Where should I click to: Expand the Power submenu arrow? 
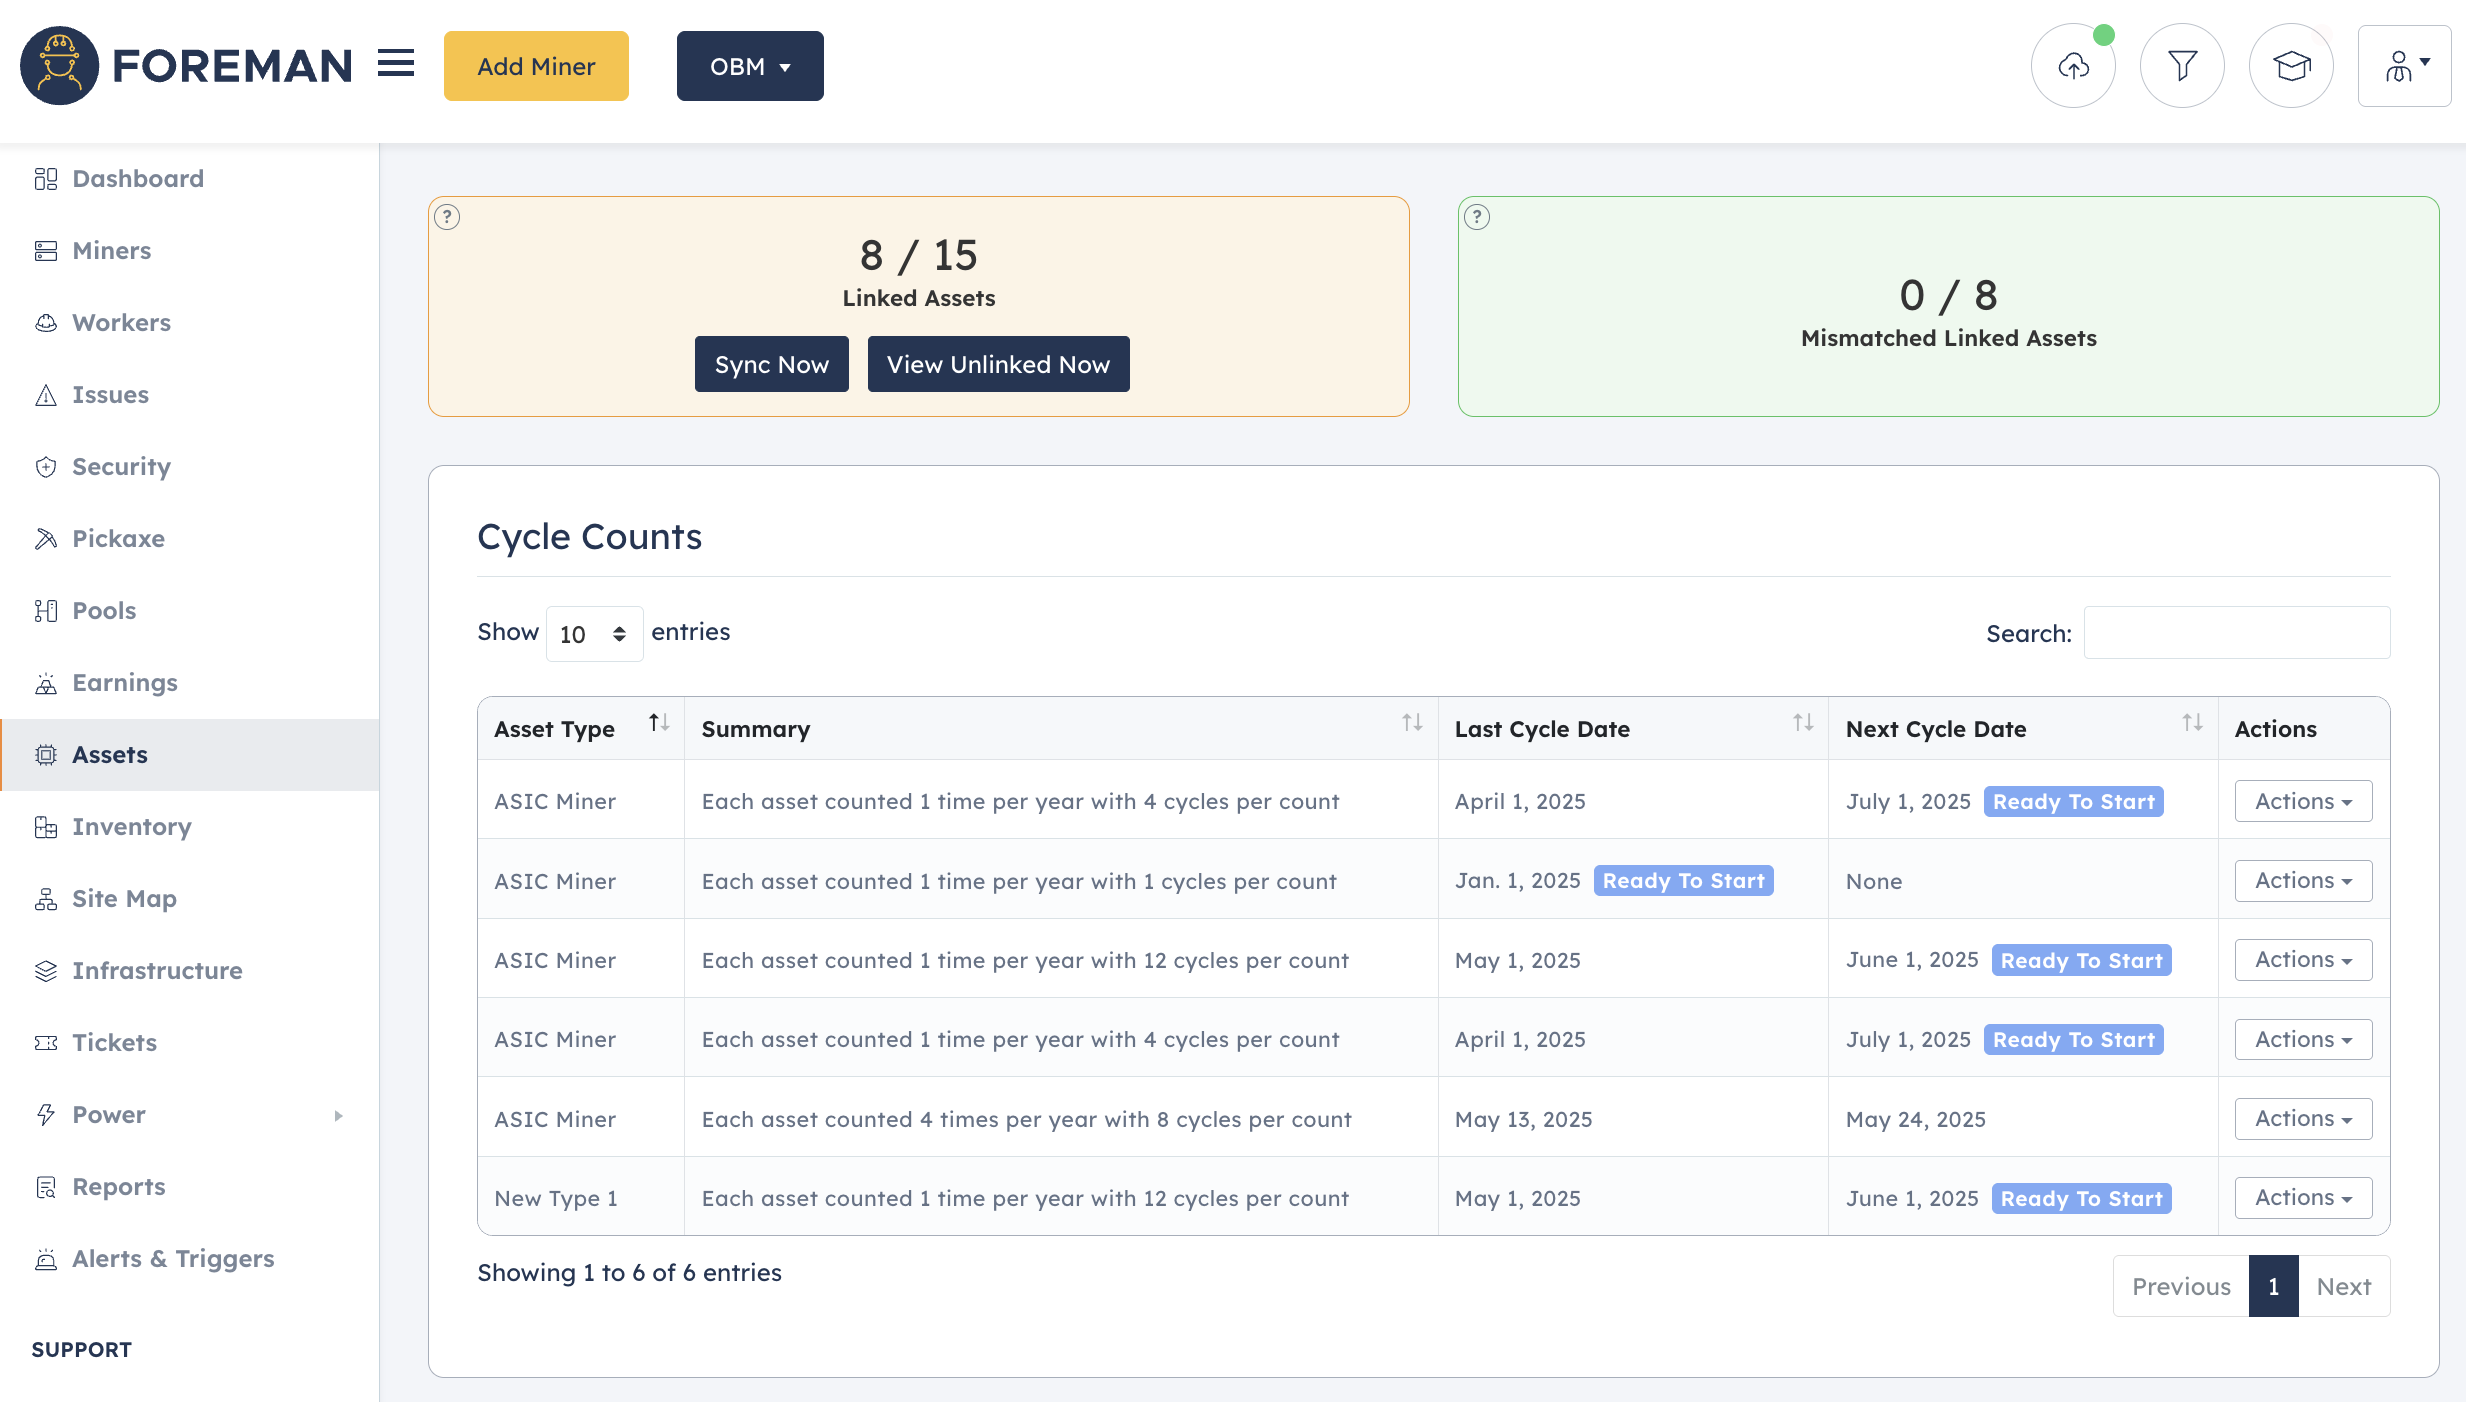click(x=339, y=1116)
